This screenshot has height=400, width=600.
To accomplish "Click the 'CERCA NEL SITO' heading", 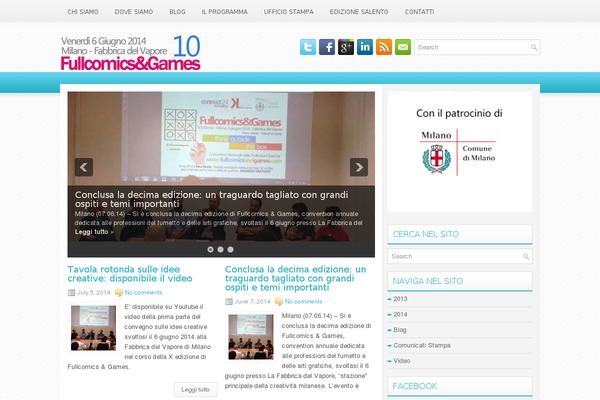I will (426, 234).
